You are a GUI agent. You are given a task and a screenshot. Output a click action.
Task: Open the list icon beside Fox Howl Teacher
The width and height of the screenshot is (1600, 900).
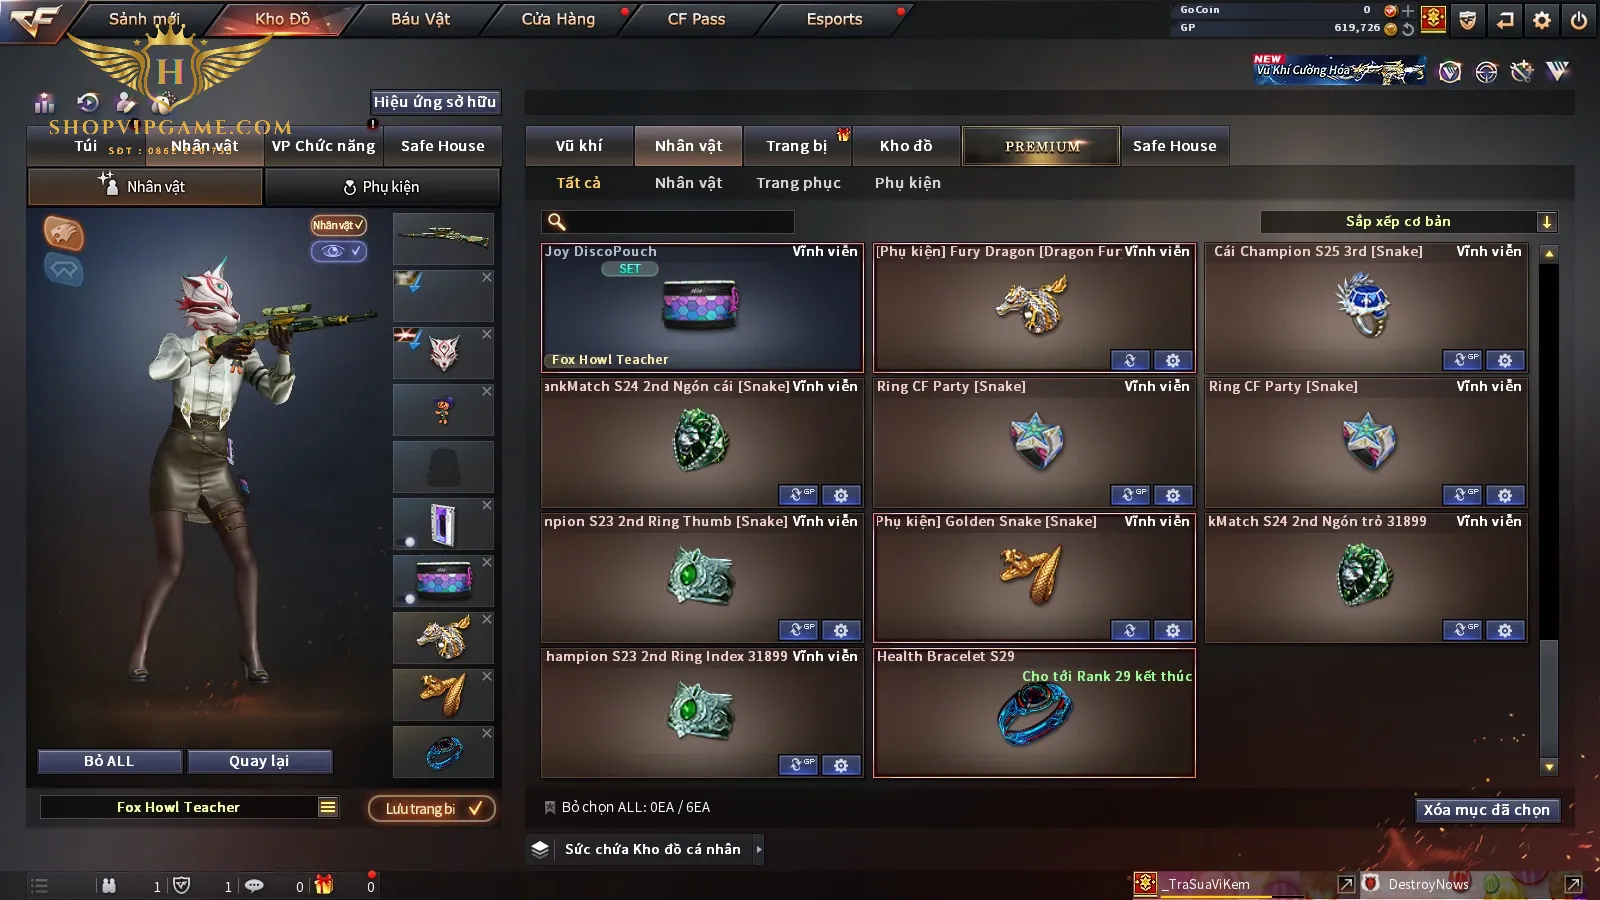[328, 807]
